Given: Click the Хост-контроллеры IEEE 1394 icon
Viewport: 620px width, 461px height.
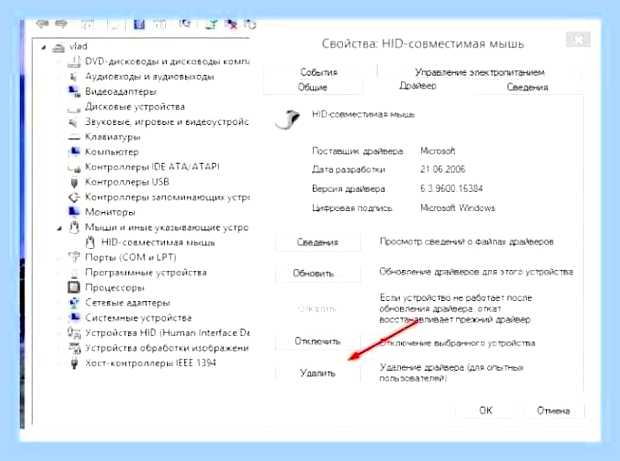Looking at the screenshot, I should (x=74, y=363).
